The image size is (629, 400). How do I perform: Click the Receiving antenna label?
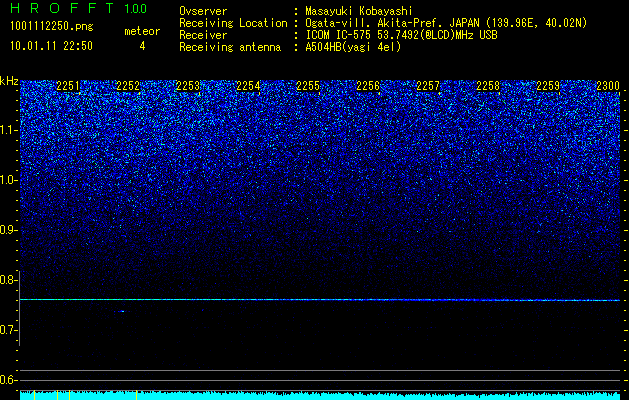(230, 47)
